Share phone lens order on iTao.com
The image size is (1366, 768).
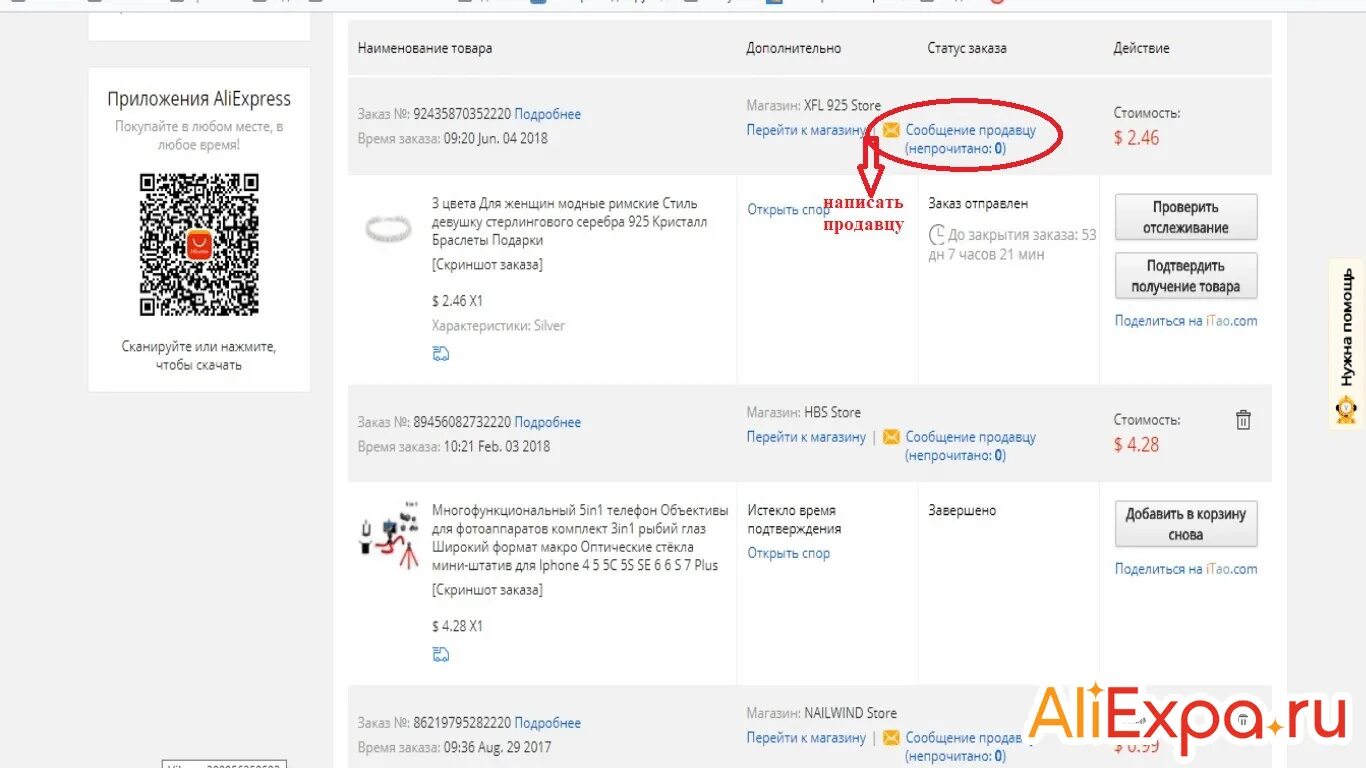click(1186, 569)
